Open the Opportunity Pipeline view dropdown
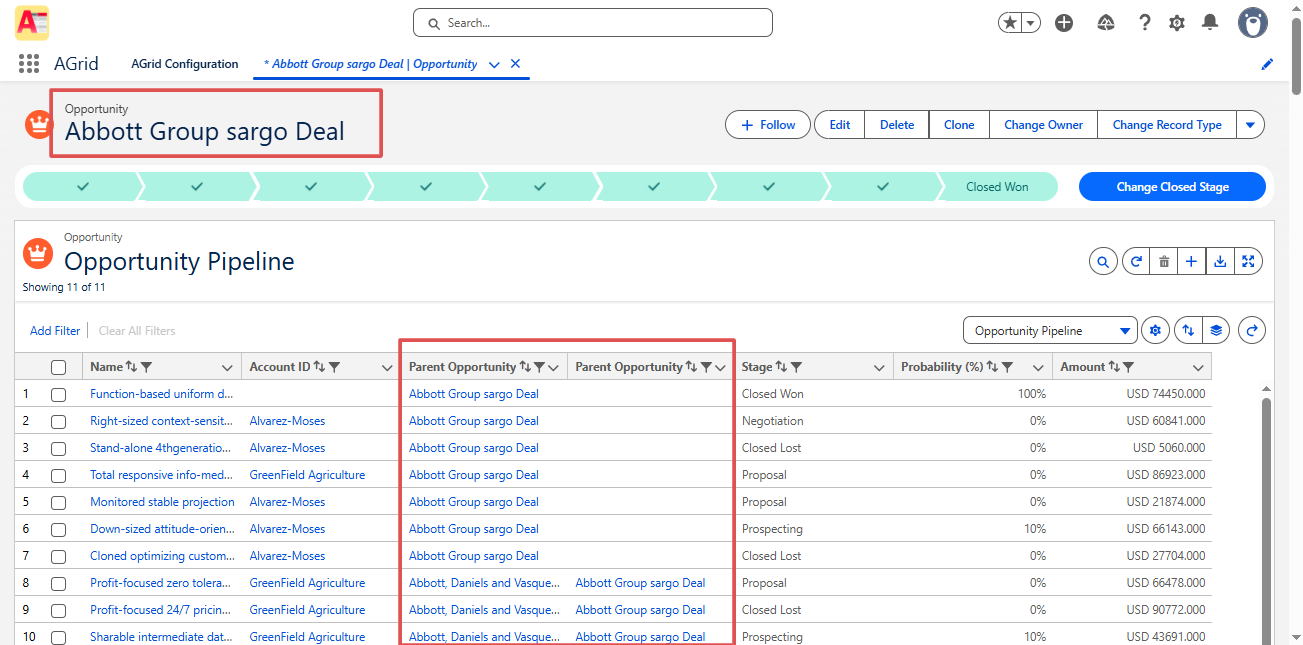 (1050, 331)
